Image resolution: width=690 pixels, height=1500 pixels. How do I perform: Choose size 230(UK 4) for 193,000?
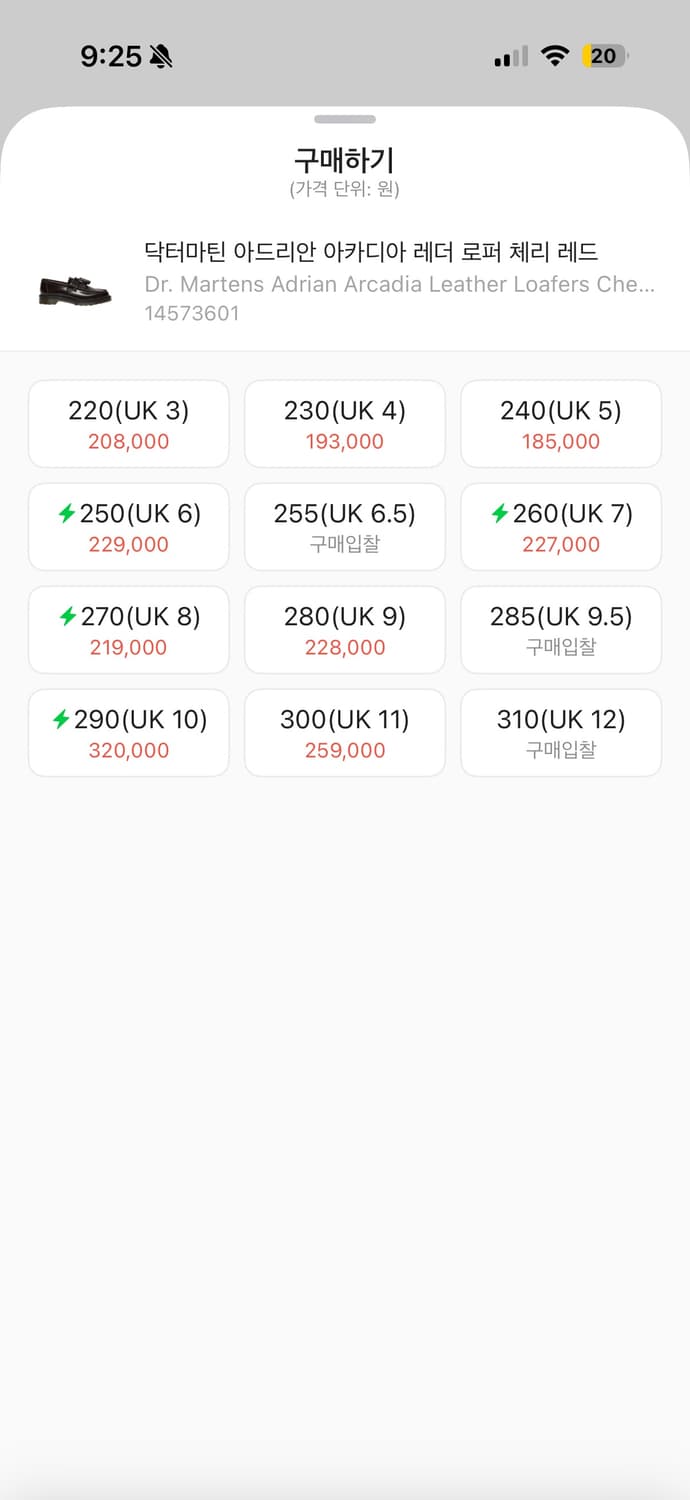click(x=344, y=423)
